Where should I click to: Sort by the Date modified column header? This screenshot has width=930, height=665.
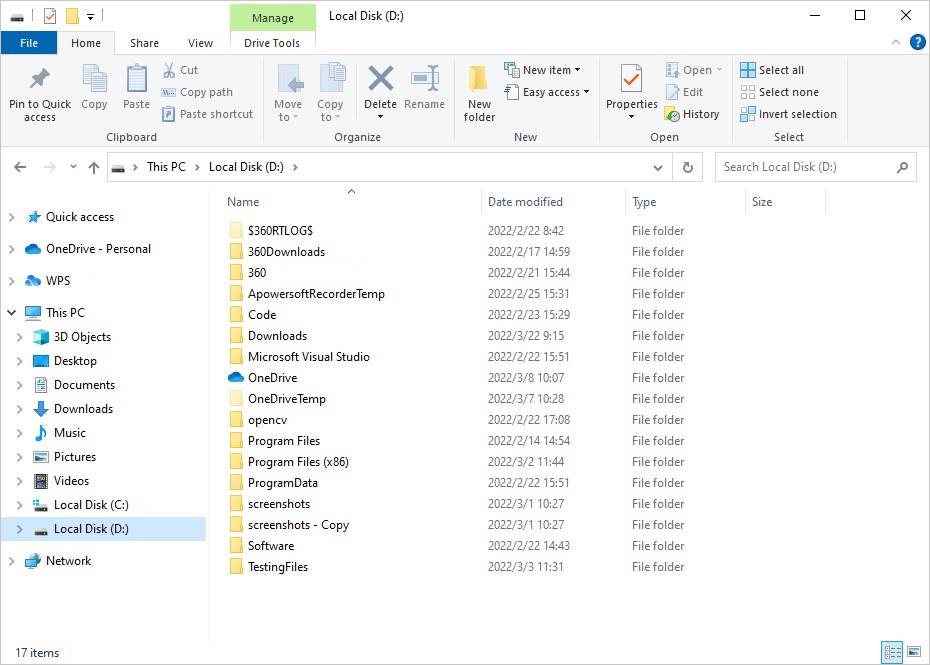[x=525, y=202]
